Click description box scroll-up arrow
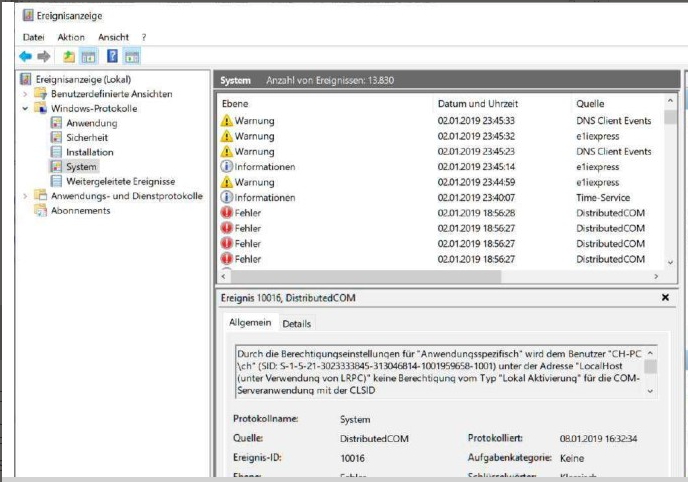688x482 pixels. coord(651,353)
